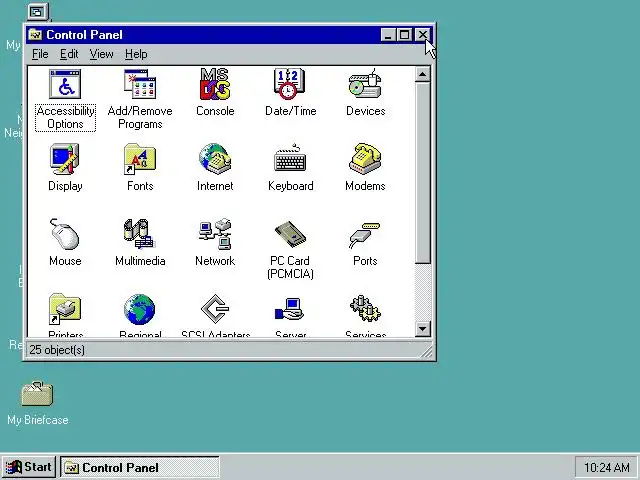Select the Fonts folder icon

tap(140, 159)
